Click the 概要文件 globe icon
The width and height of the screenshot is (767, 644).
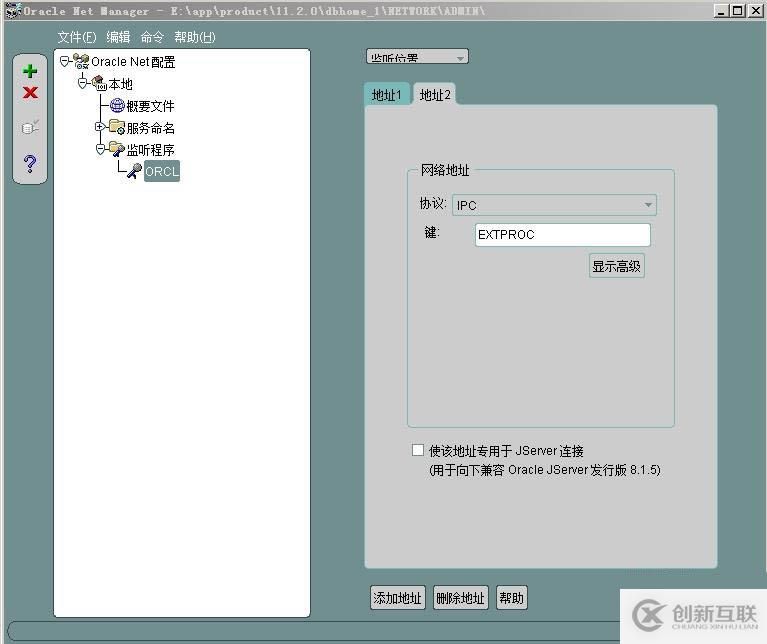117,105
